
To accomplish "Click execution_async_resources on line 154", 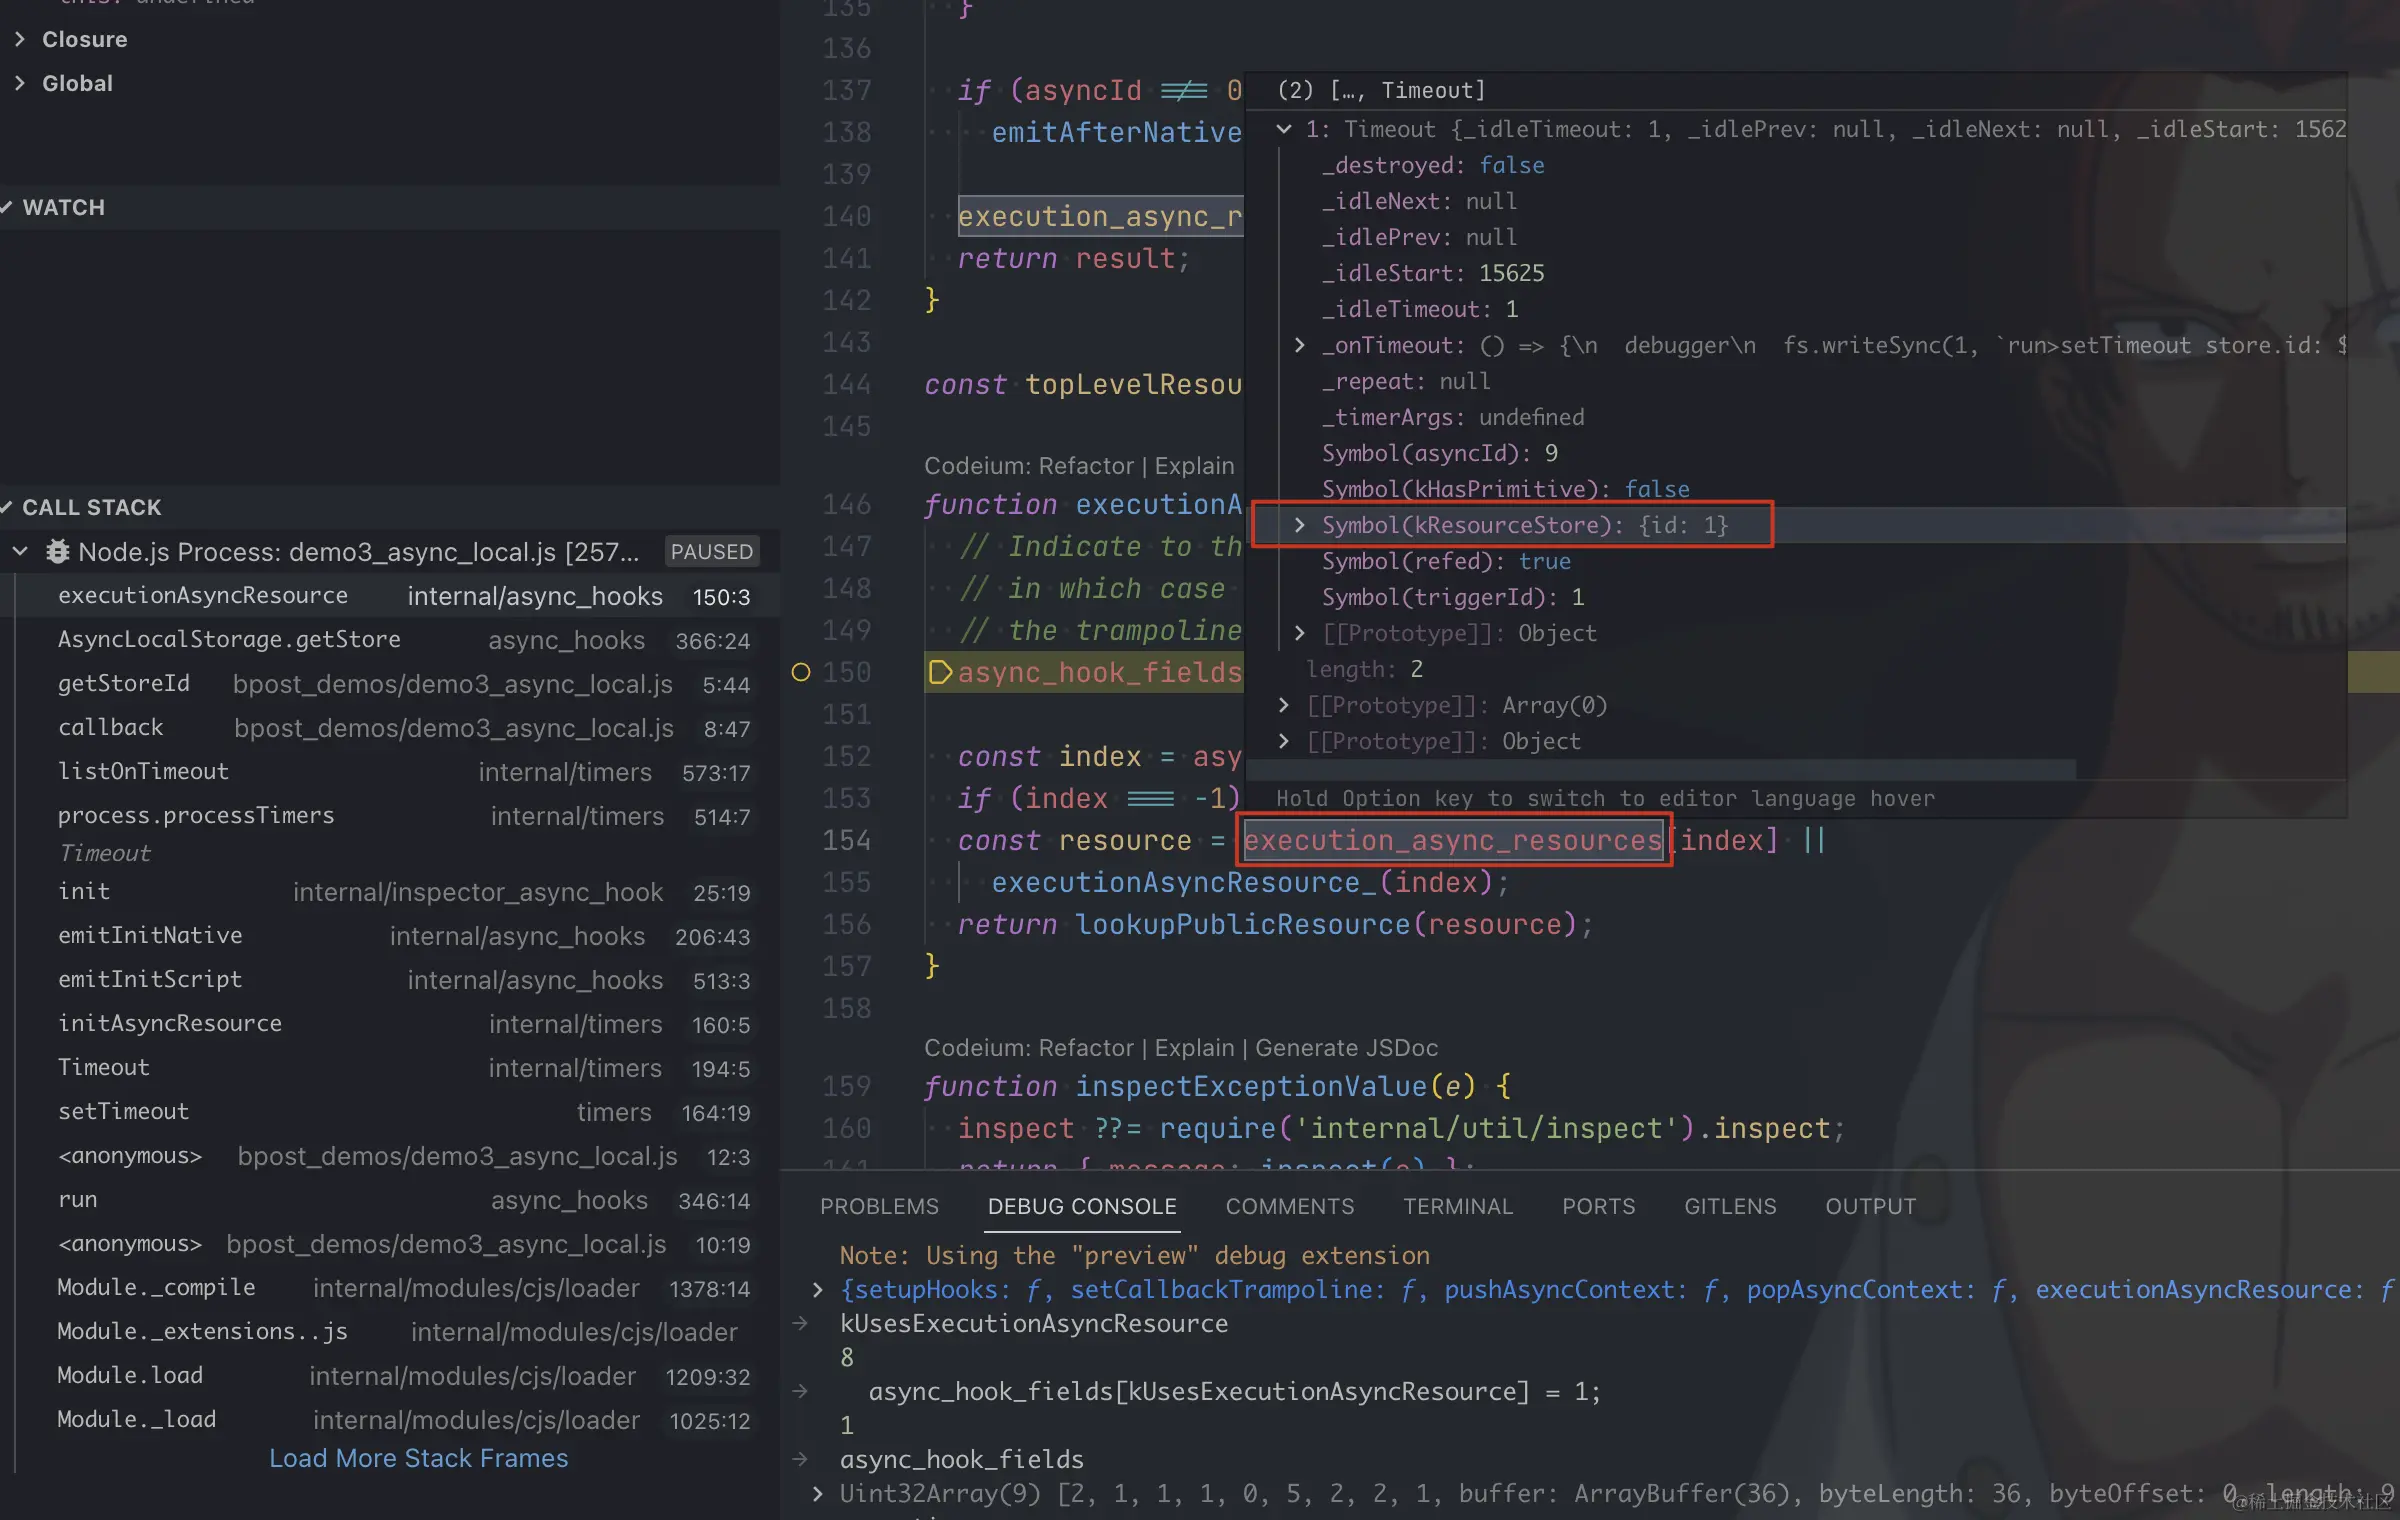I will (x=1452, y=840).
